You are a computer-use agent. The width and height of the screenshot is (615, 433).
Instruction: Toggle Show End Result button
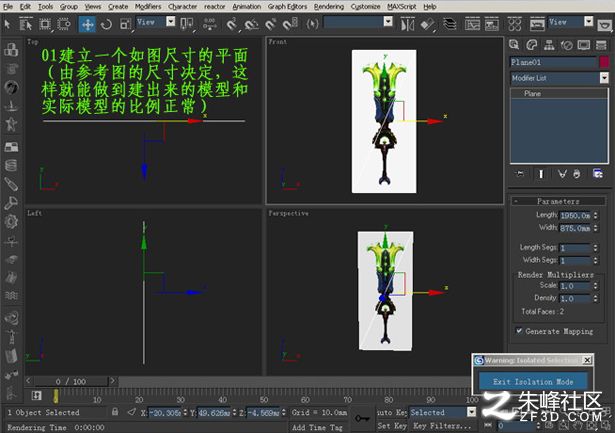[x=541, y=174]
